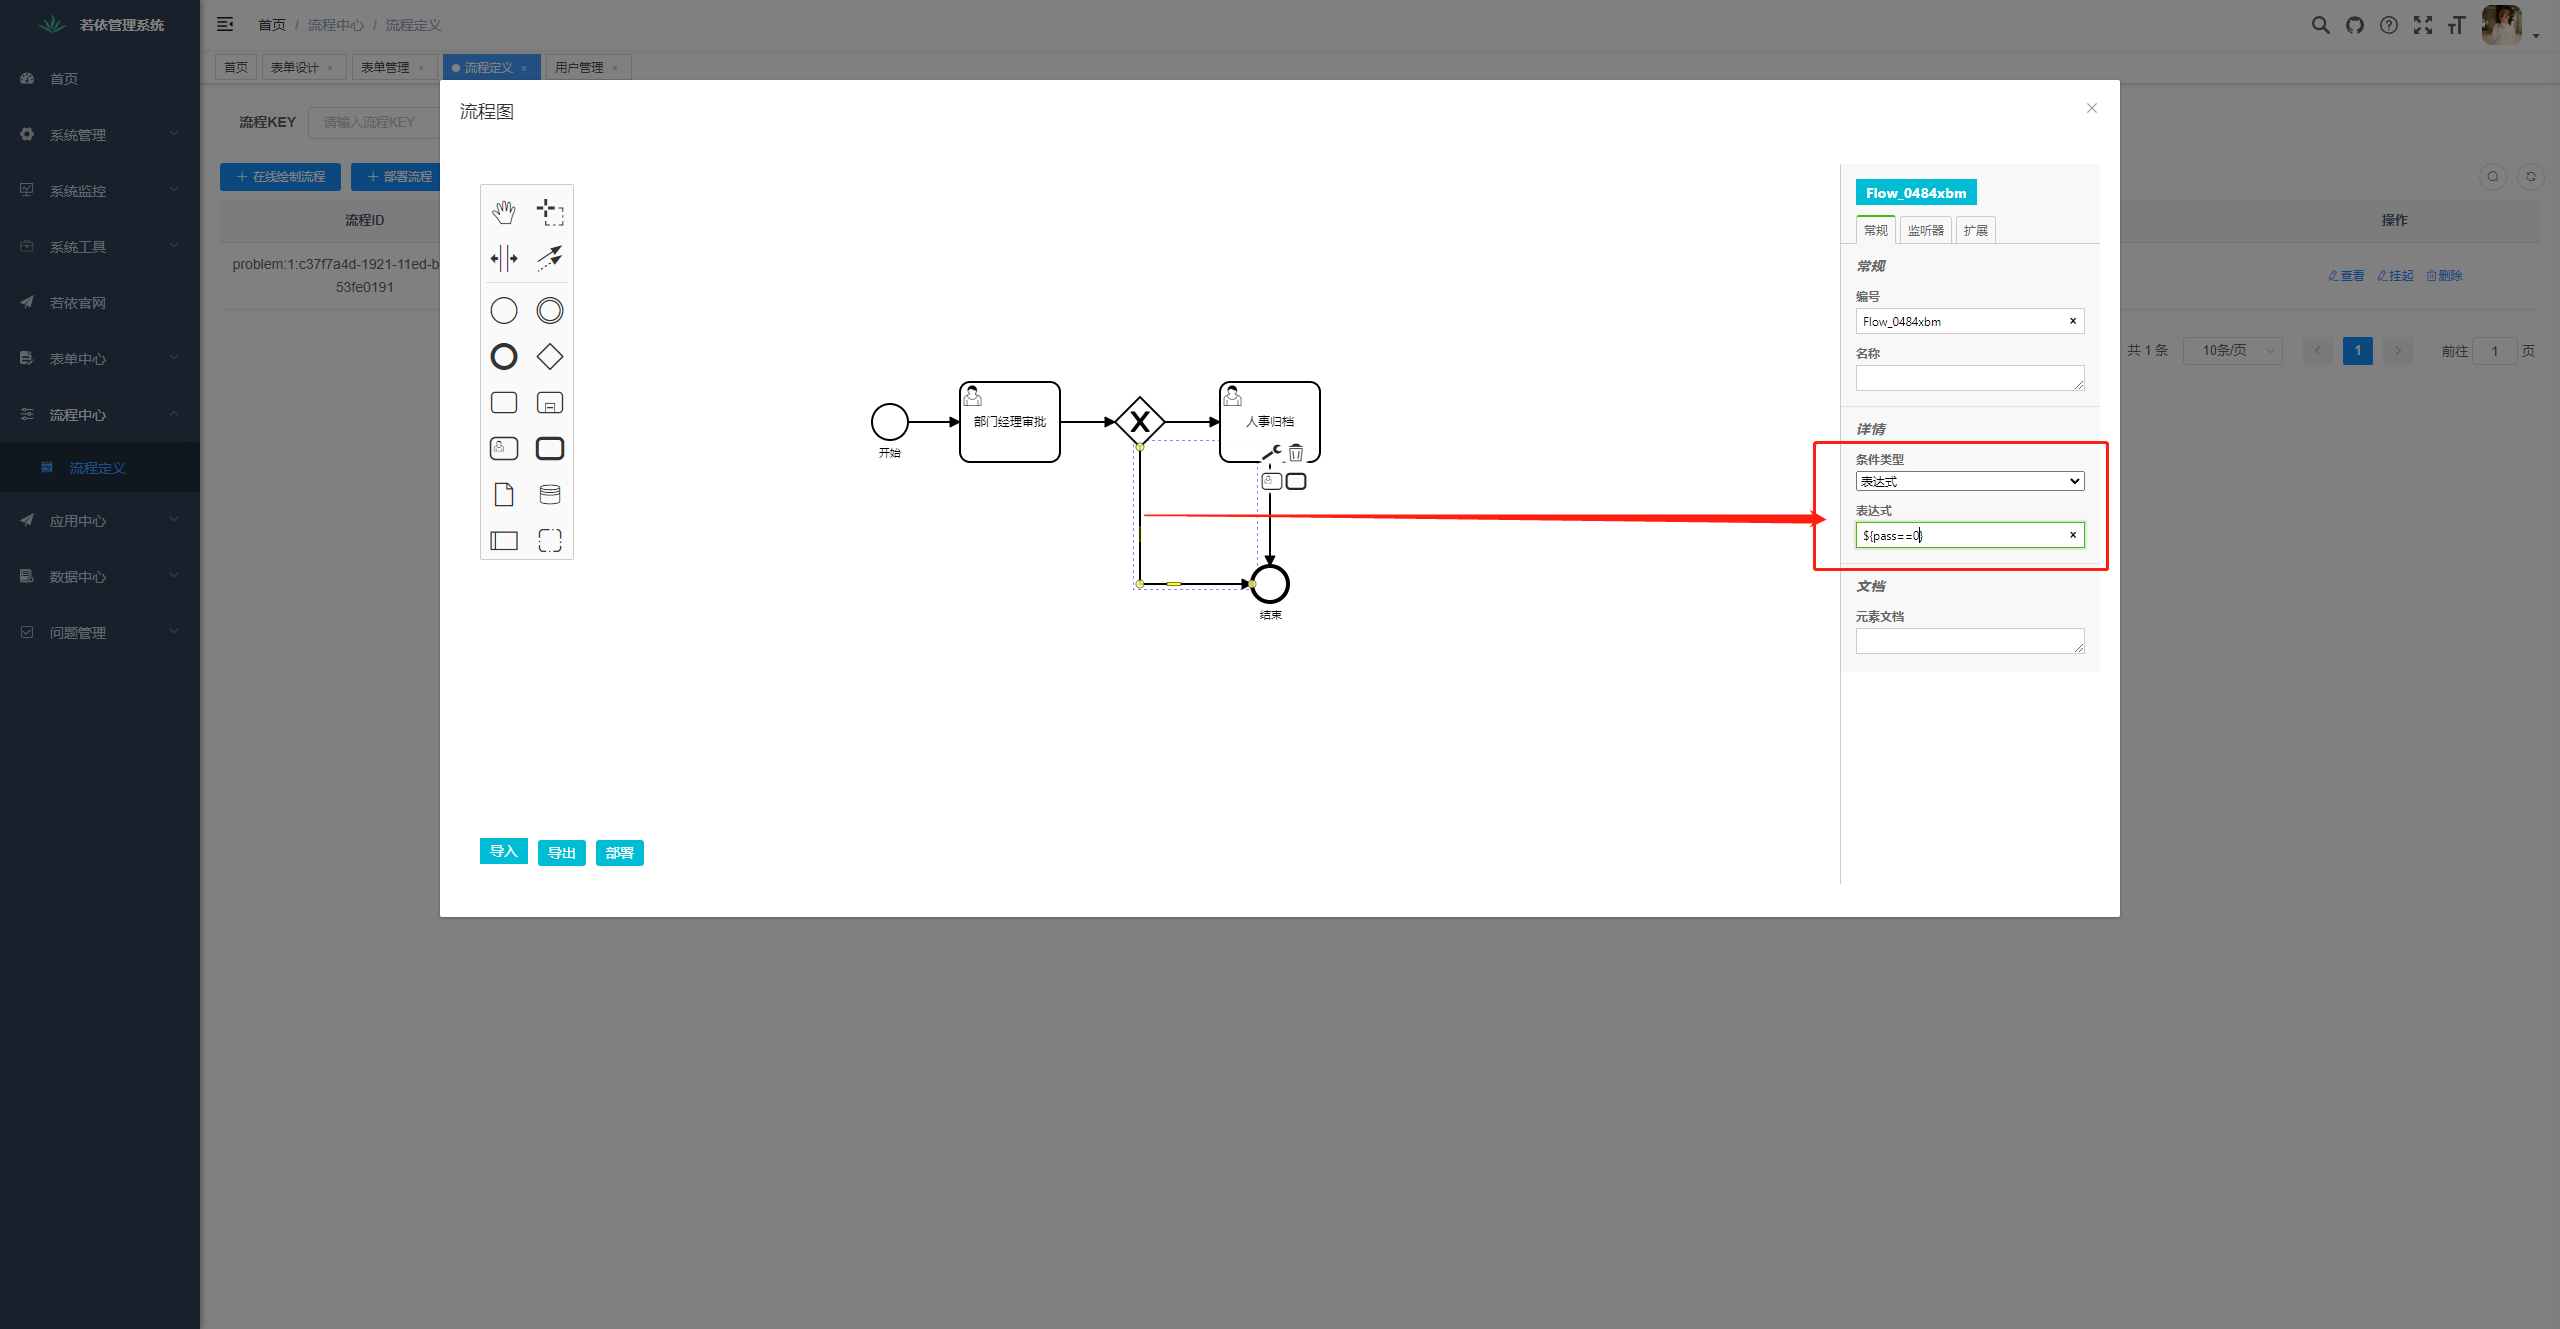
Task: Create a pool/participant from palette
Action: pos(504,541)
